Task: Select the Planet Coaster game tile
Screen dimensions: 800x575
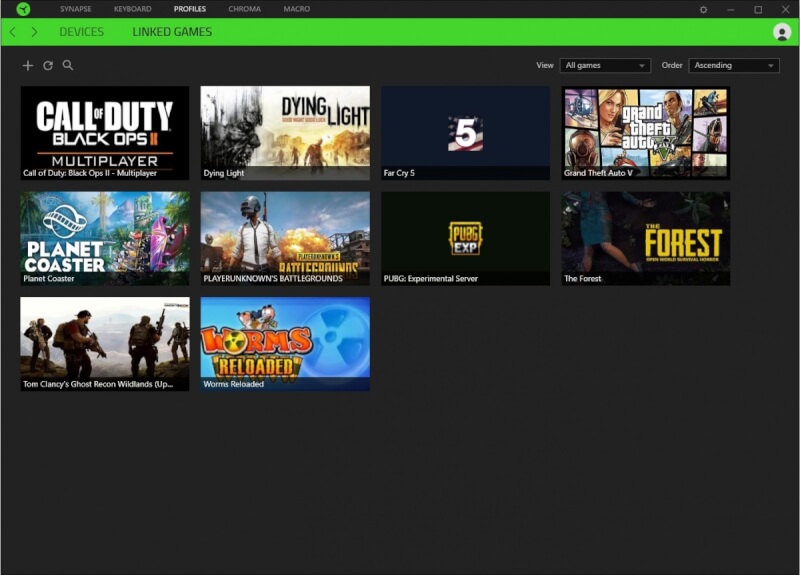Action: [x=105, y=238]
